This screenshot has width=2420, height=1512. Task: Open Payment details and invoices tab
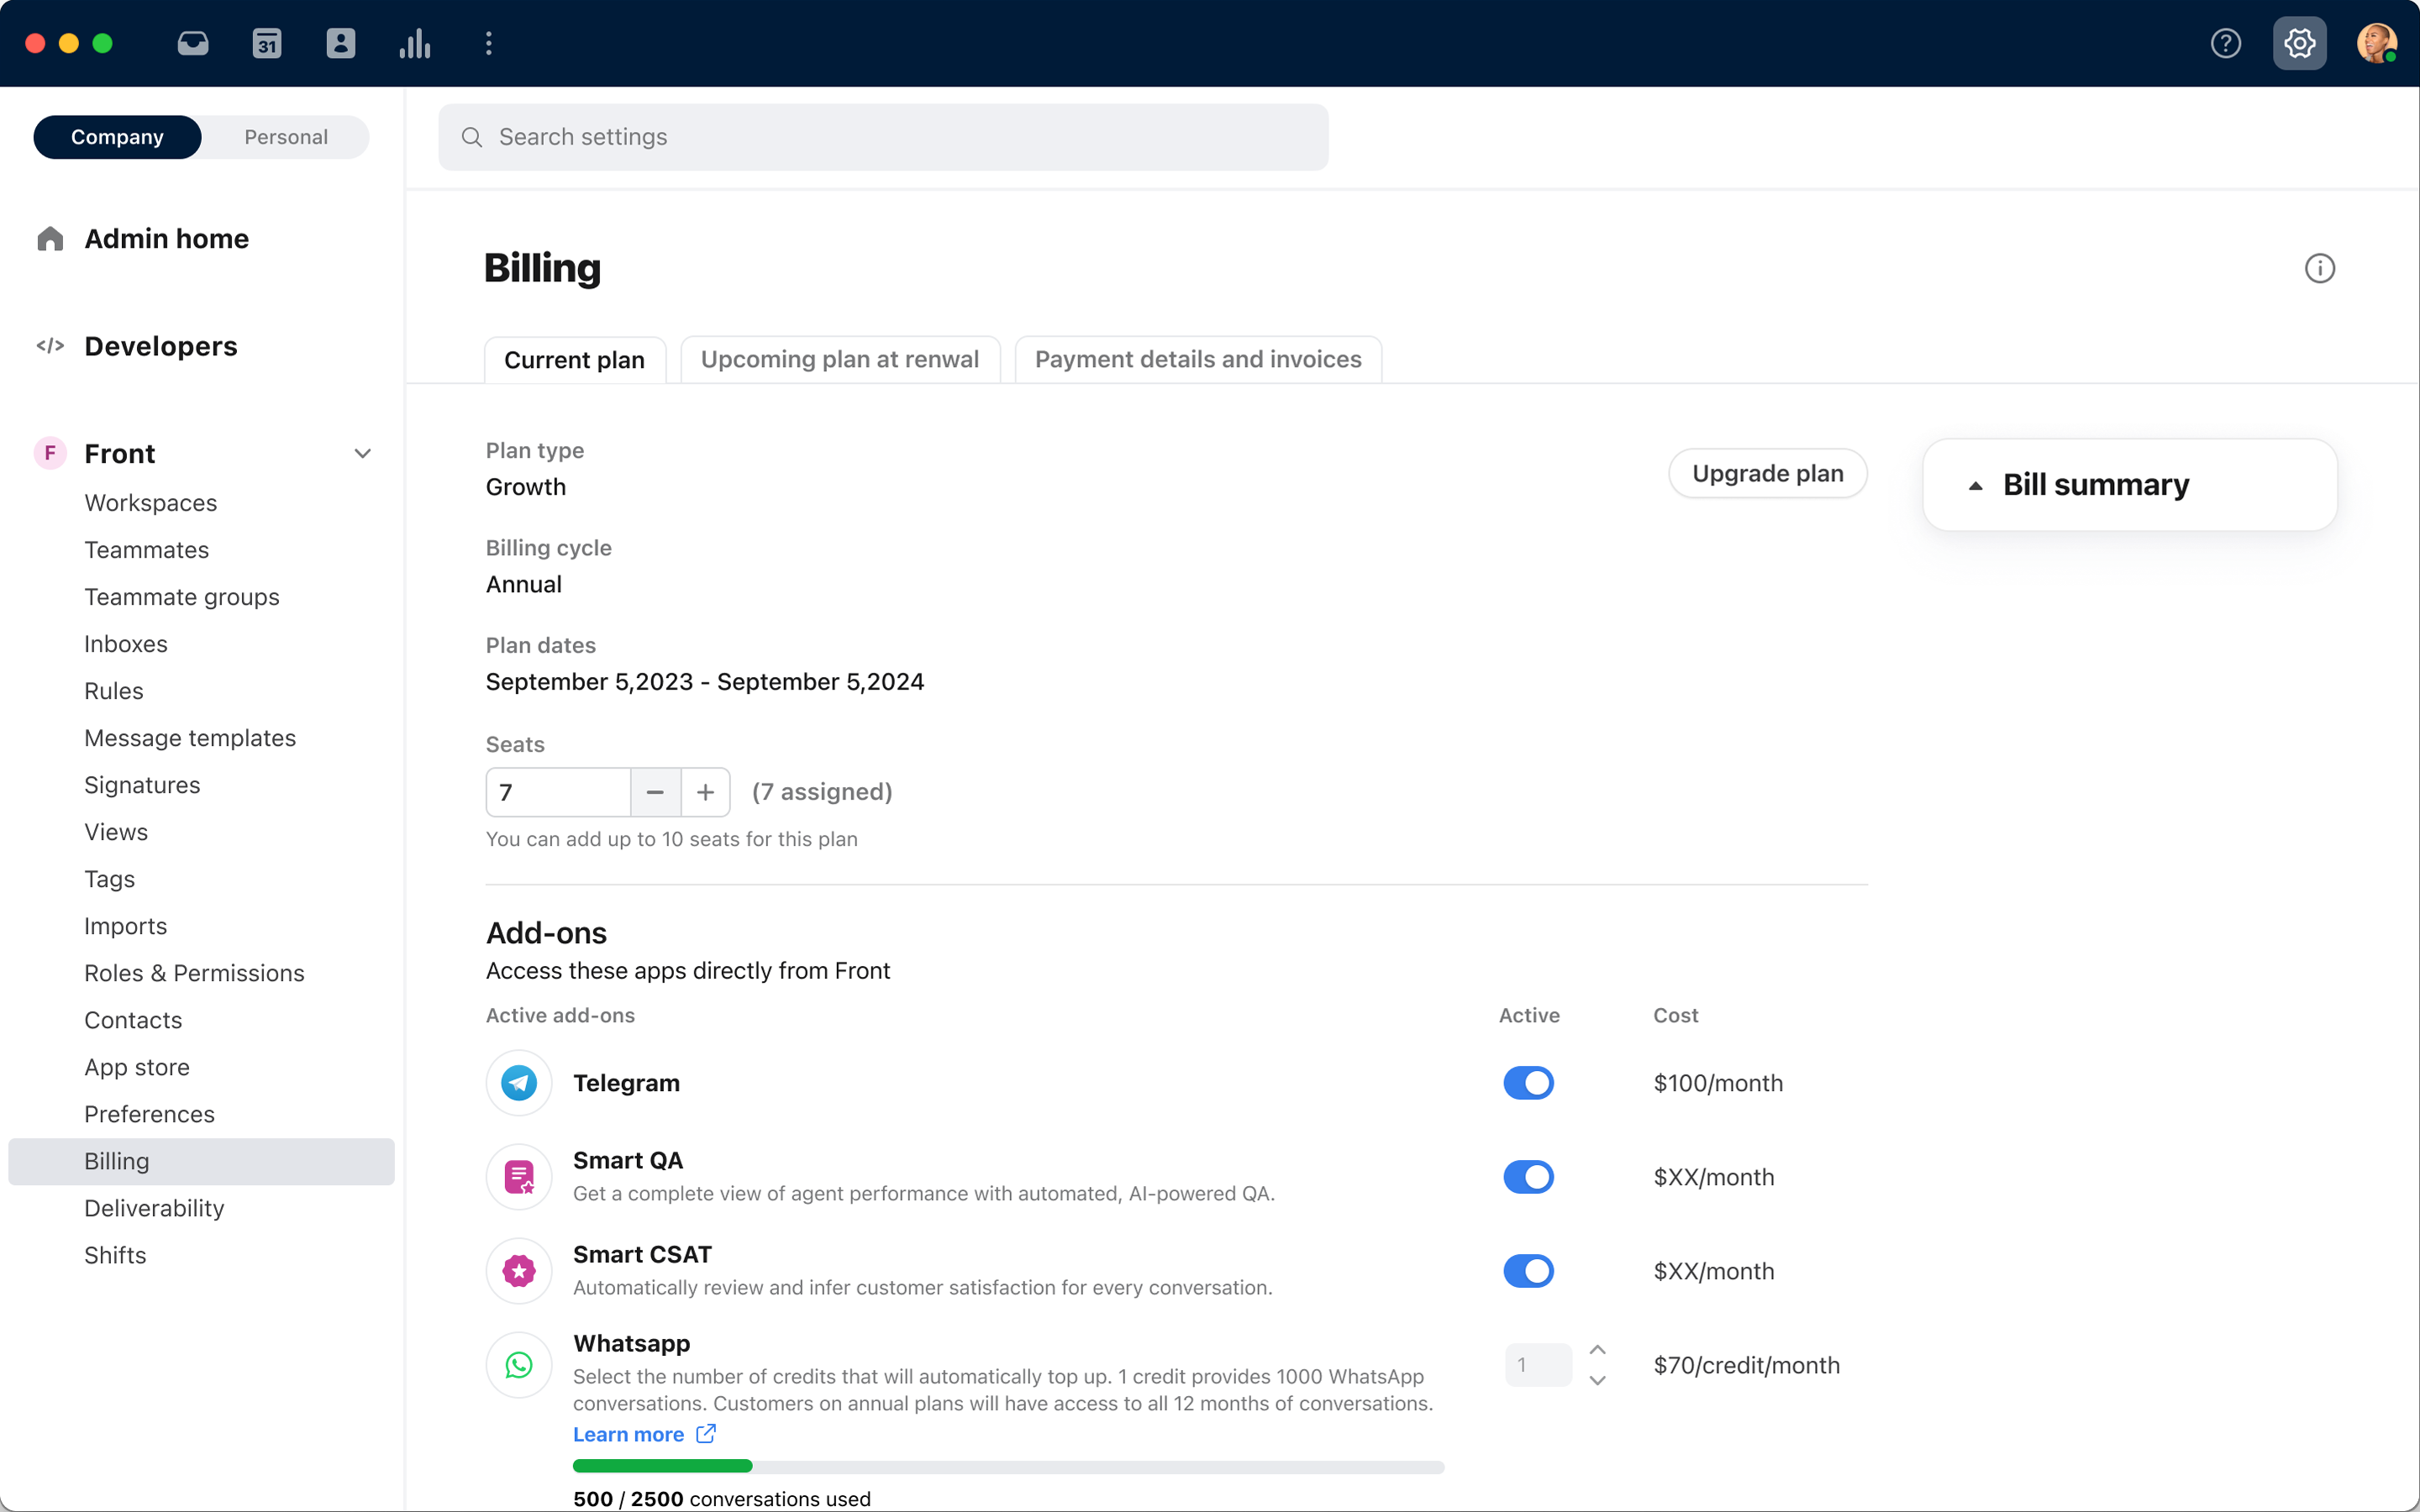(1198, 360)
